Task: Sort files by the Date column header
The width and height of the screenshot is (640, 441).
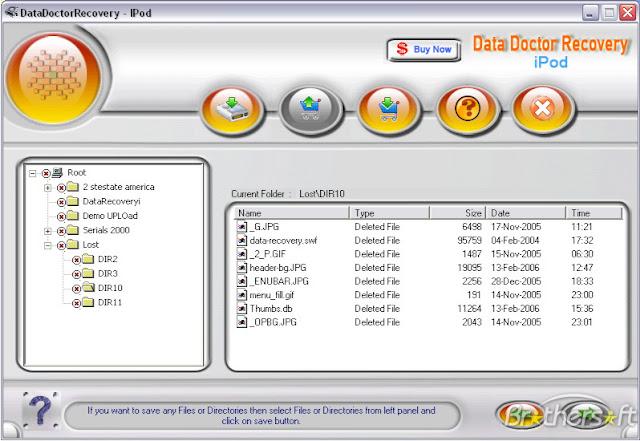Action: point(526,213)
